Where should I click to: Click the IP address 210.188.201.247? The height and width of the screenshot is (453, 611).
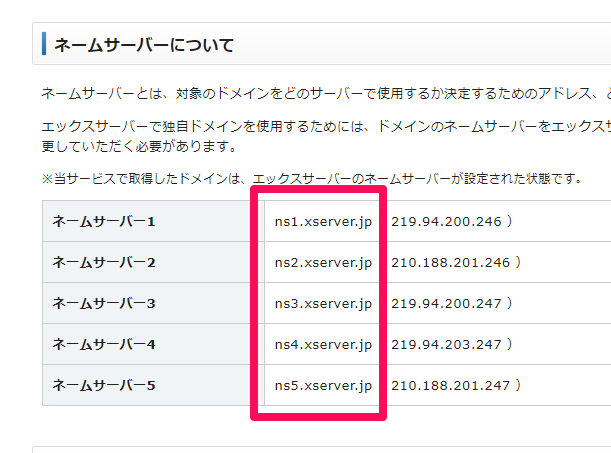450,385
